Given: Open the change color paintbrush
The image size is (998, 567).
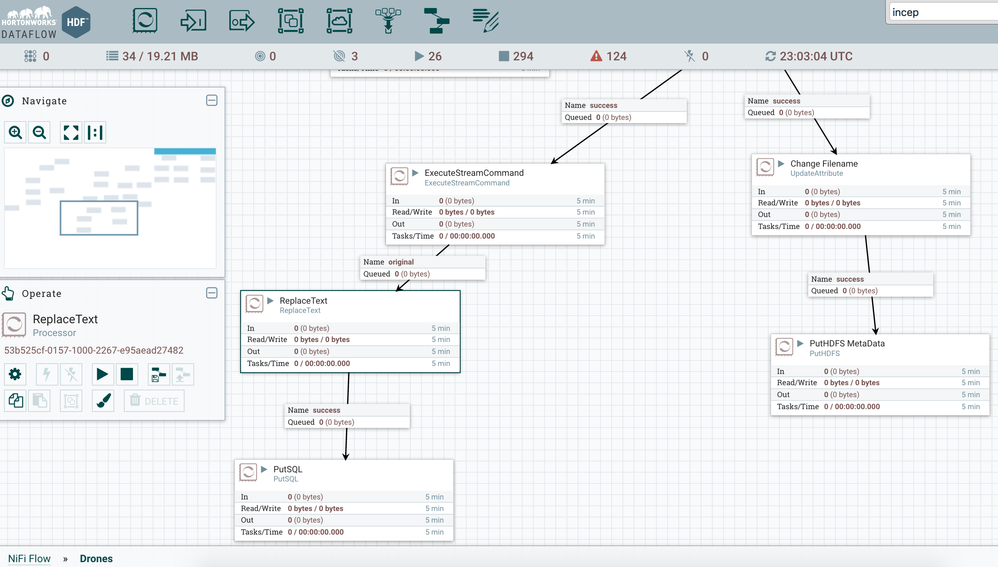Looking at the screenshot, I should [102, 401].
